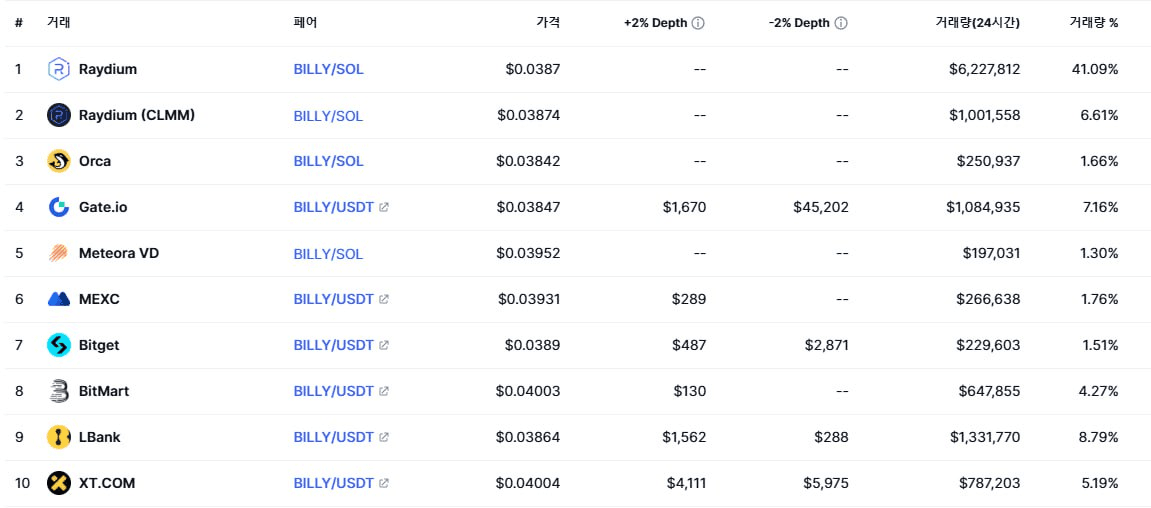Viewport: 1151px width, 508px height.
Task: Open the Gate.io exchange name
Action: tap(103, 207)
